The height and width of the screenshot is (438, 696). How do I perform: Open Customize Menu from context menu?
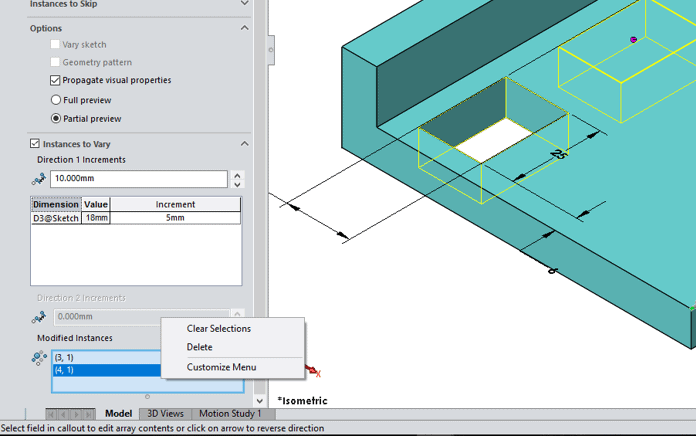pyautogui.click(x=221, y=367)
